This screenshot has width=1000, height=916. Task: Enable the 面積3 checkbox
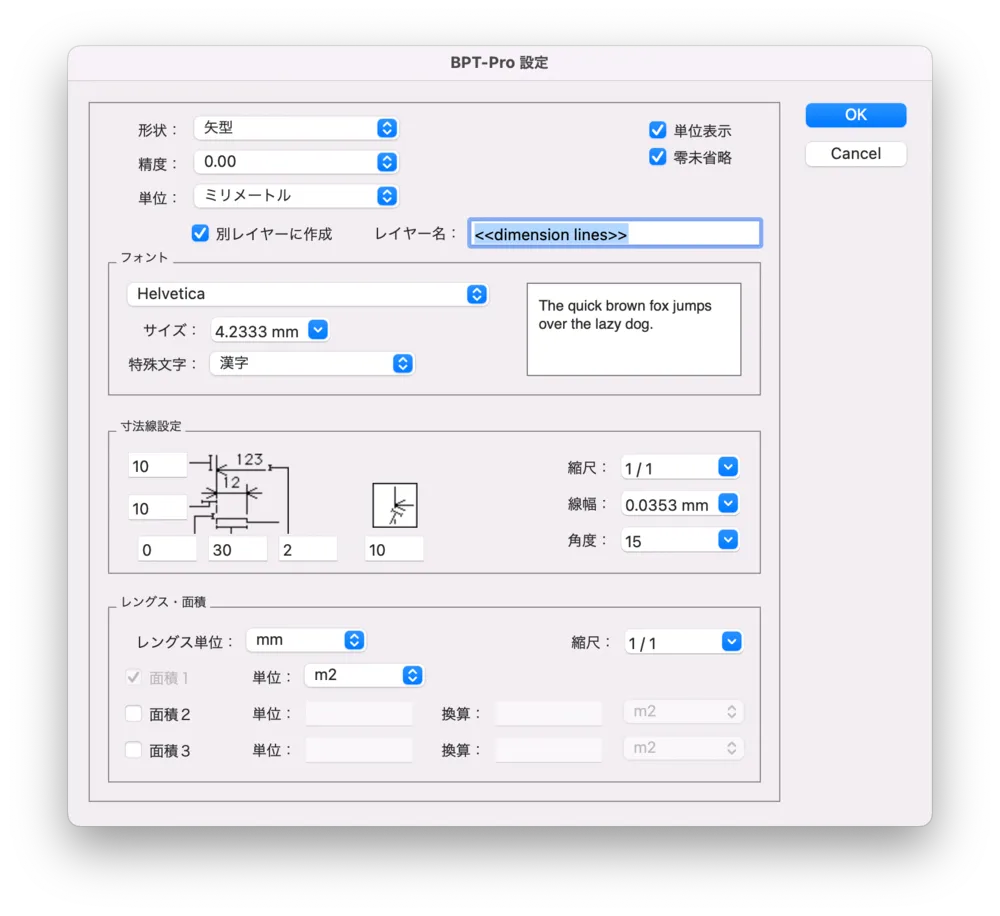133,749
